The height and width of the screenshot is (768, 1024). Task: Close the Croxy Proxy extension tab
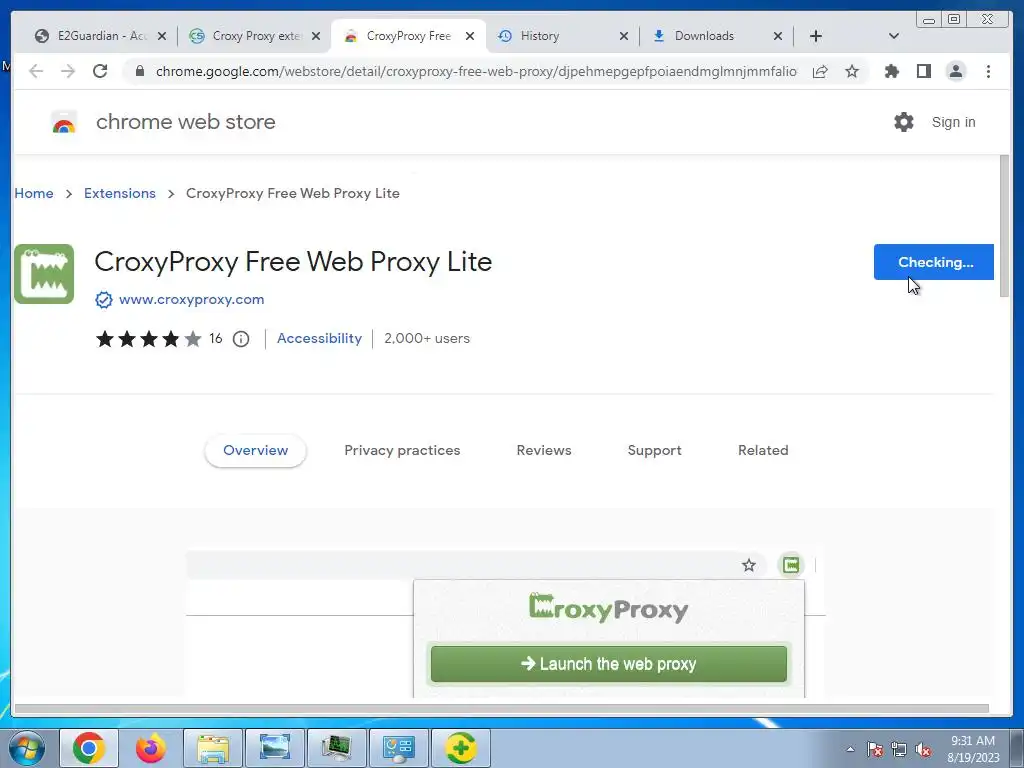(x=316, y=36)
